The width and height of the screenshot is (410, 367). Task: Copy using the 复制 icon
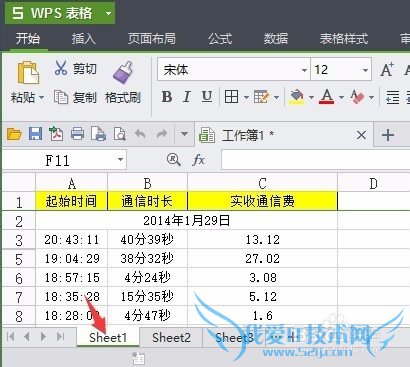coord(61,97)
